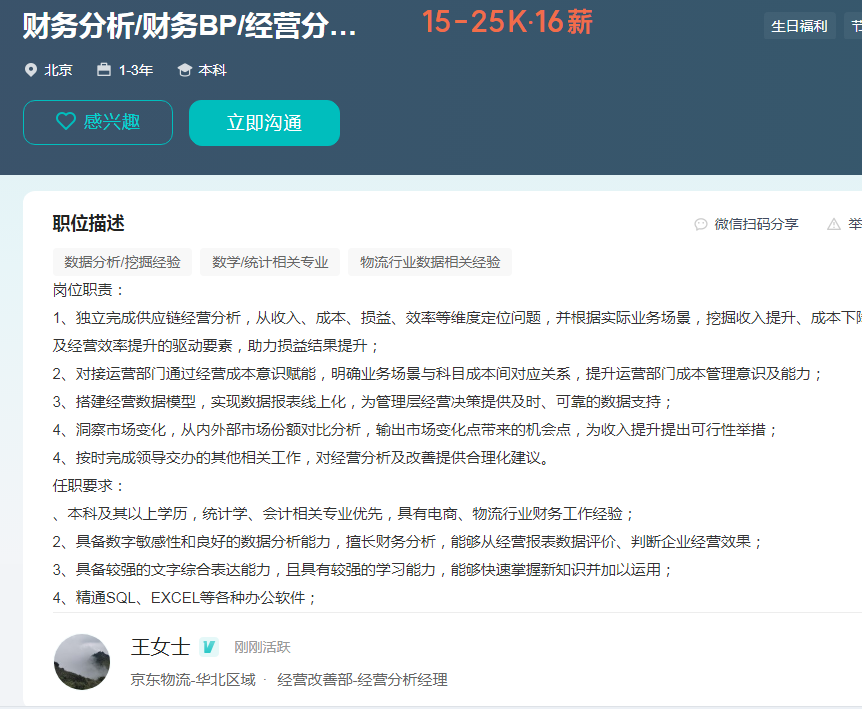
Task: Click the 物流行业数据相关经验 tag
Action: [x=430, y=262]
